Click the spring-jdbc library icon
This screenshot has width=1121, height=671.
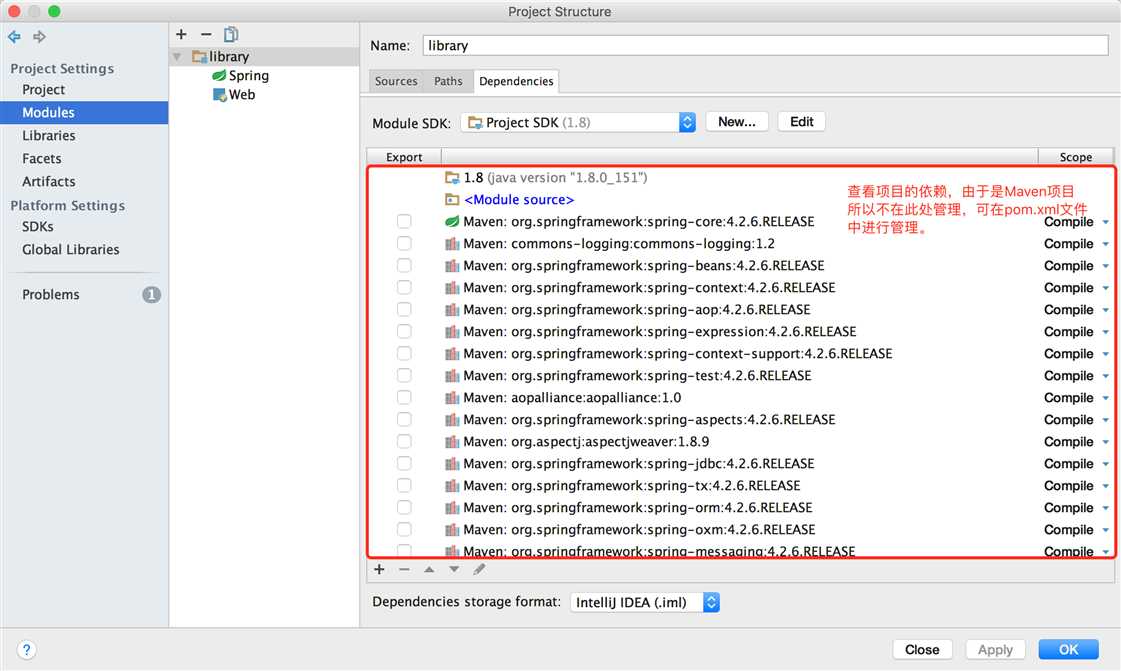[x=452, y=464]
